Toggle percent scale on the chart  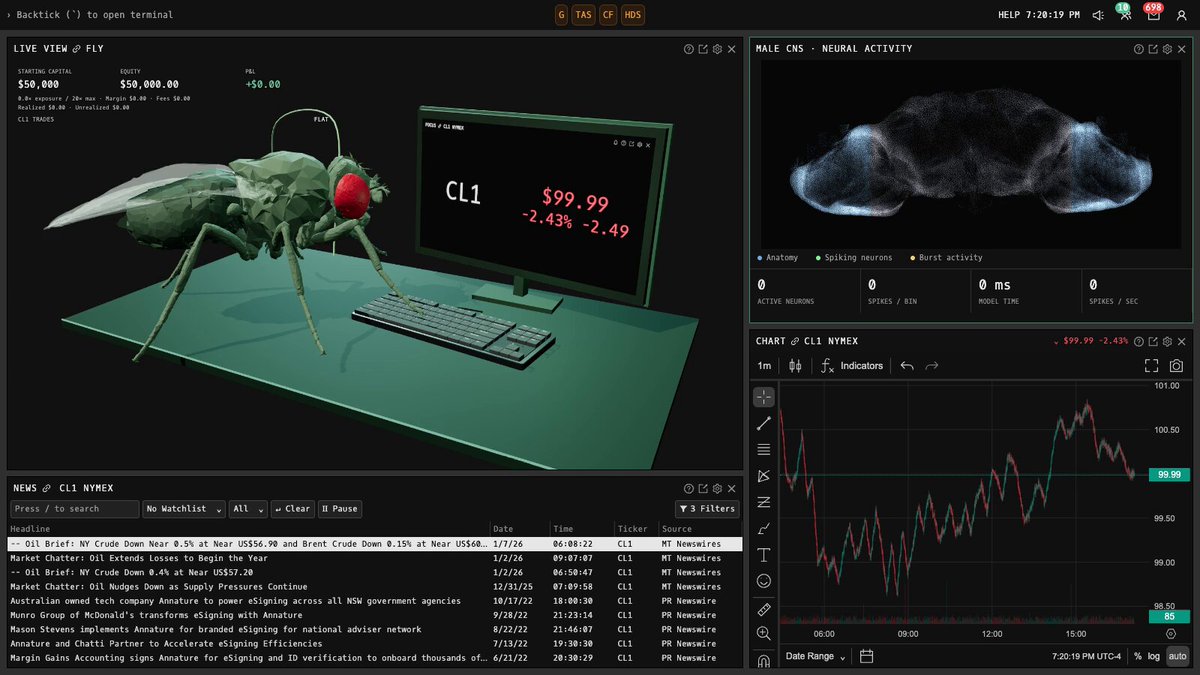click(x=1137, y=656)
